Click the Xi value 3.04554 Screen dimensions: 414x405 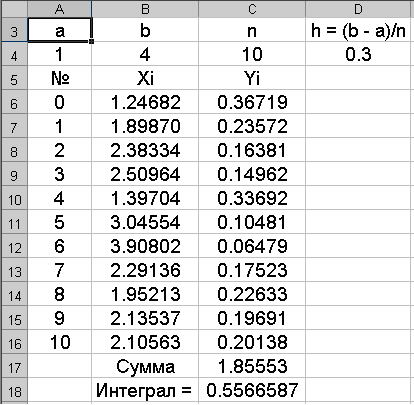[145, 222]
